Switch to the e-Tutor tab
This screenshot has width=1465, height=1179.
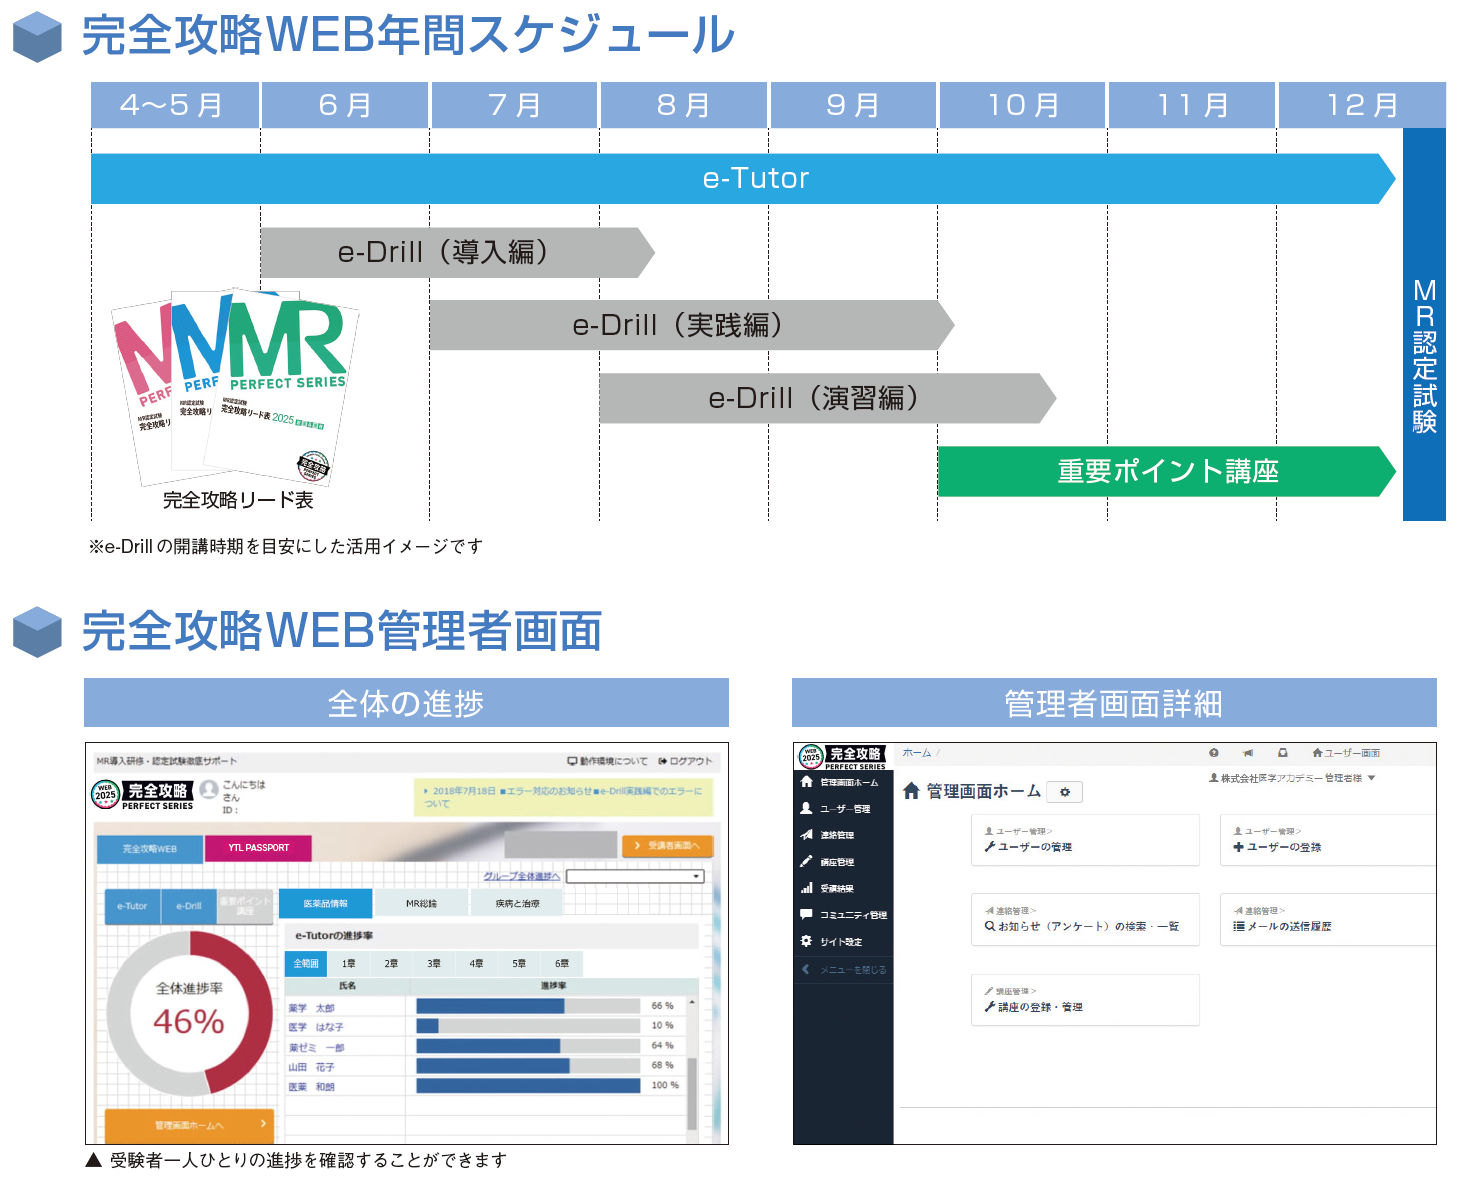132,906
